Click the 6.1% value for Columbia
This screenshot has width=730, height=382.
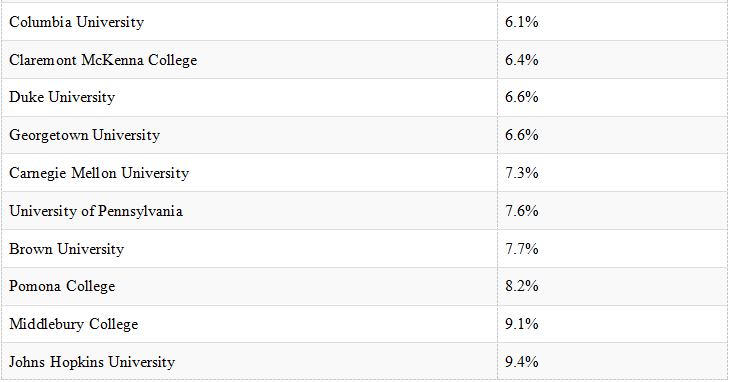click(x=521, y=22)
